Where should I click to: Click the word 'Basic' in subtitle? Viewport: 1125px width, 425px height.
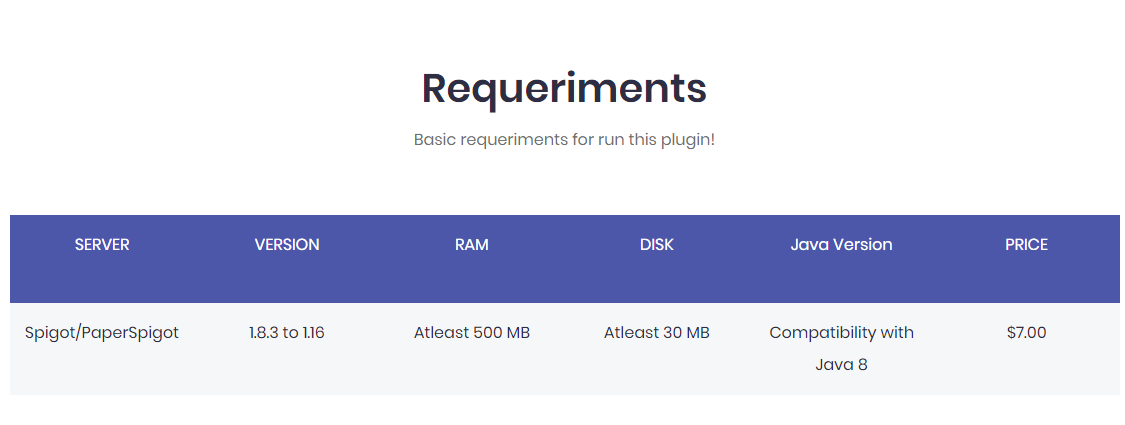point(434,139)
